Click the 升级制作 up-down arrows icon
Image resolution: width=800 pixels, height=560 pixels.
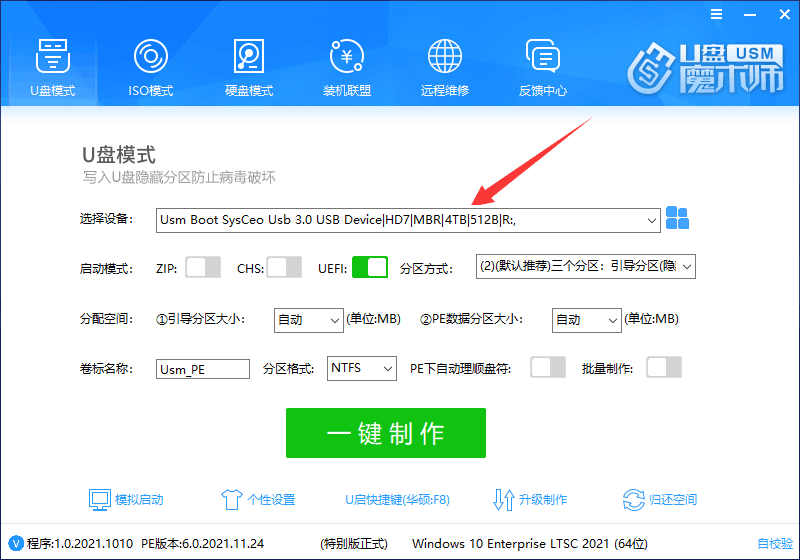pyautogui.click(x=504, y=500)
